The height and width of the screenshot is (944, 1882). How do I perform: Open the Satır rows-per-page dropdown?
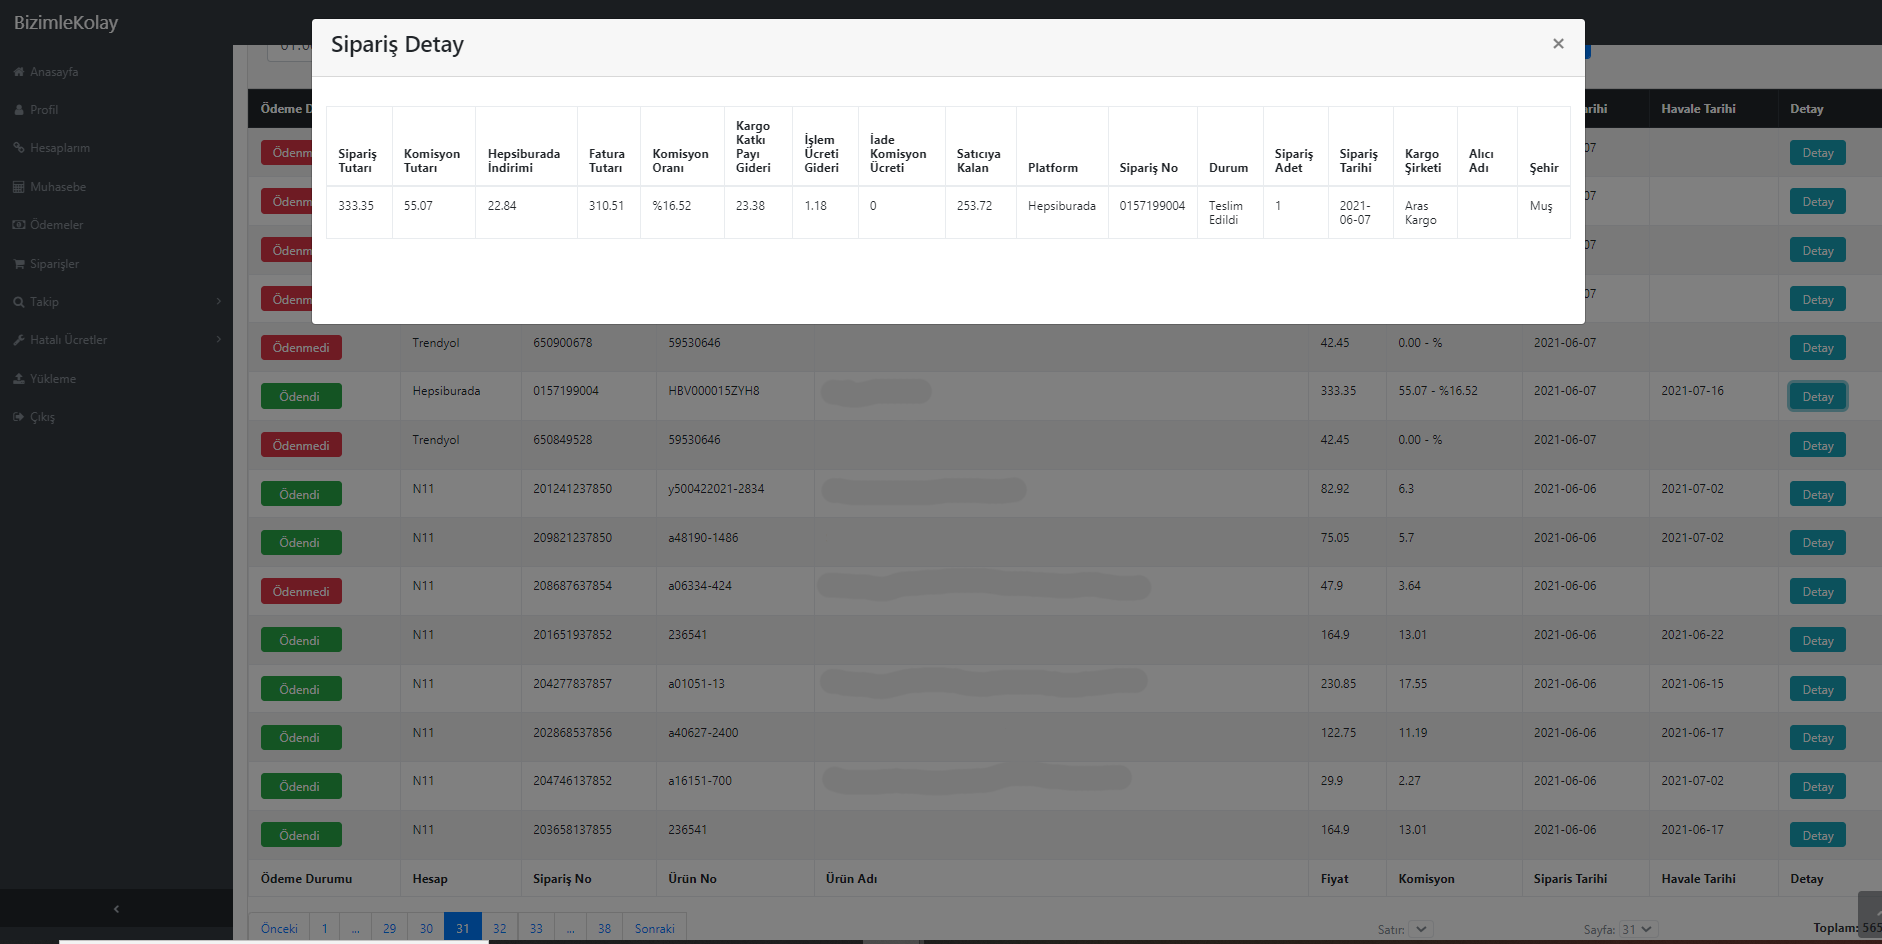(x=1421, y=929)
